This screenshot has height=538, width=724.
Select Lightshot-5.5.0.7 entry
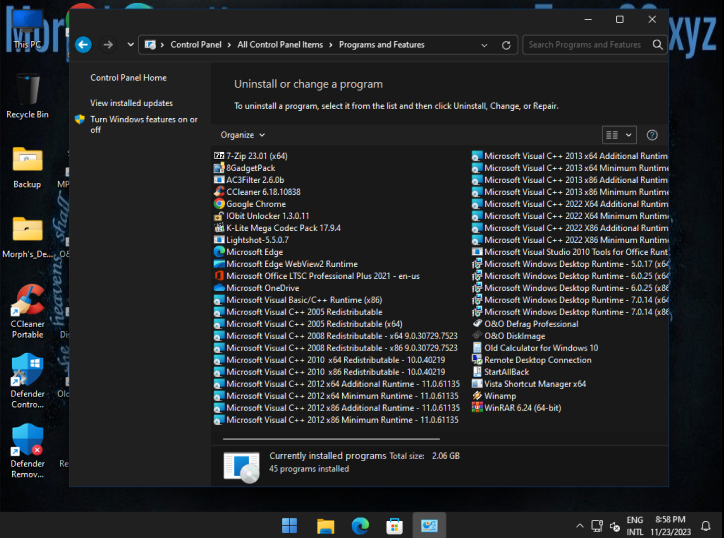(252, 240)
